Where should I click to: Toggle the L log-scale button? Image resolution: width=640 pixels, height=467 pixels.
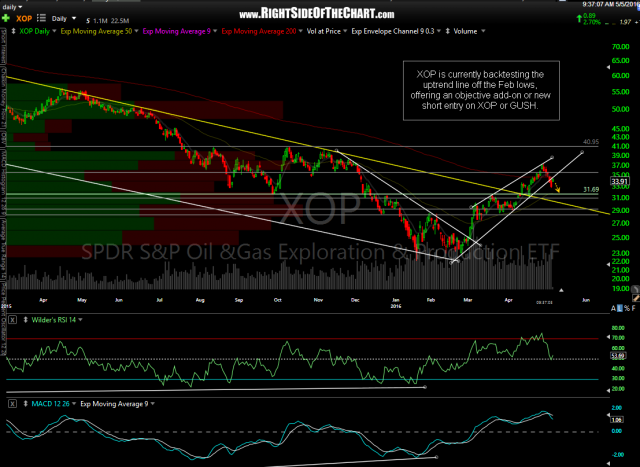click(620, 309)
